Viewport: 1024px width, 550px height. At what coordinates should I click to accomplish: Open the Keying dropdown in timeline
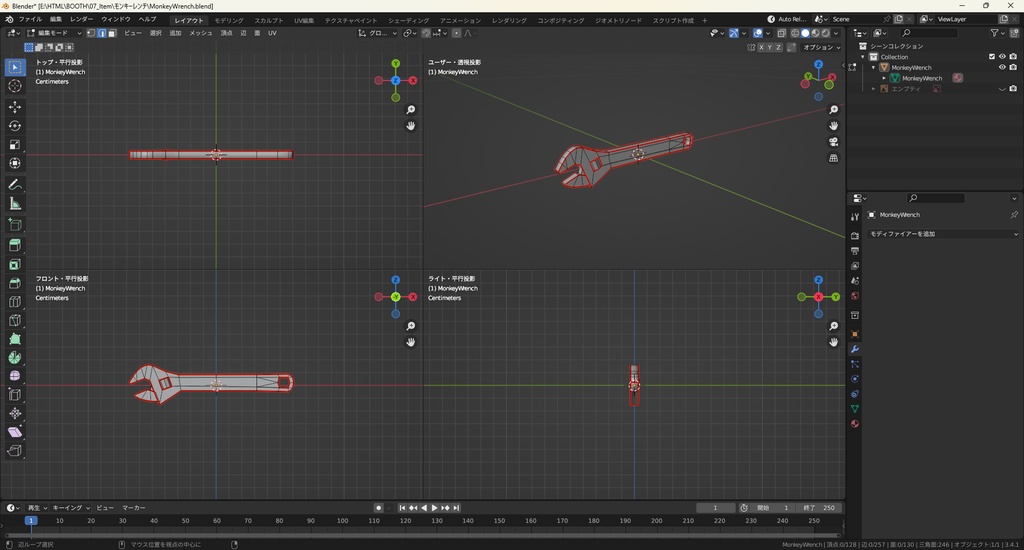click(x=71, y=508)
